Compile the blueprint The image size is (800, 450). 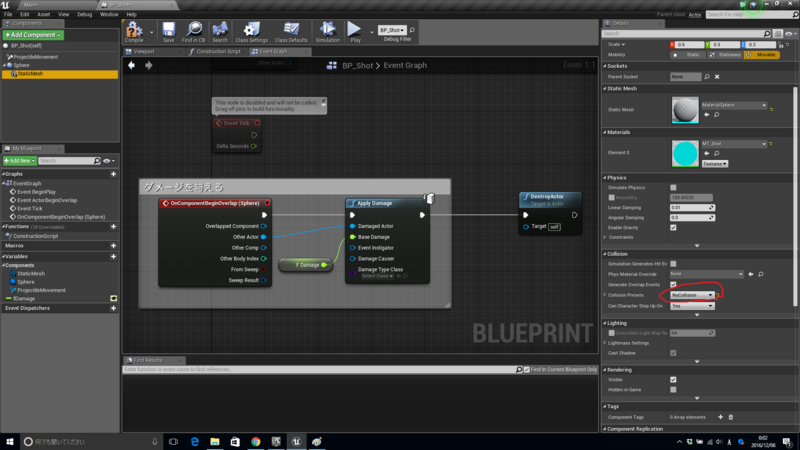pos(134,32)
